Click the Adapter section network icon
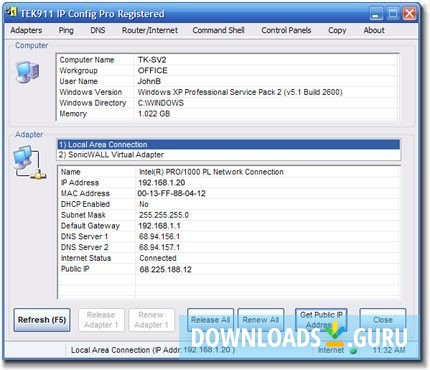430x370 pixels. point(29,163)
